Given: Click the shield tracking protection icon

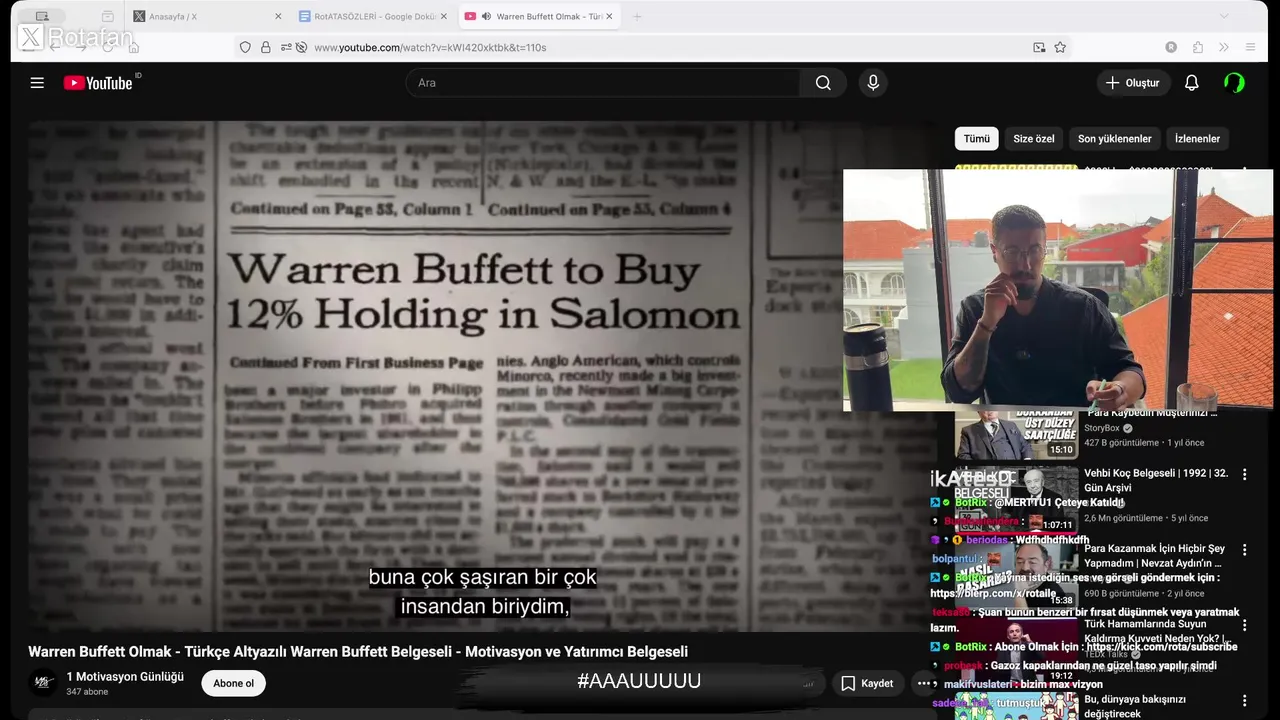Looking at the screenshot, I should pos(245,47).
